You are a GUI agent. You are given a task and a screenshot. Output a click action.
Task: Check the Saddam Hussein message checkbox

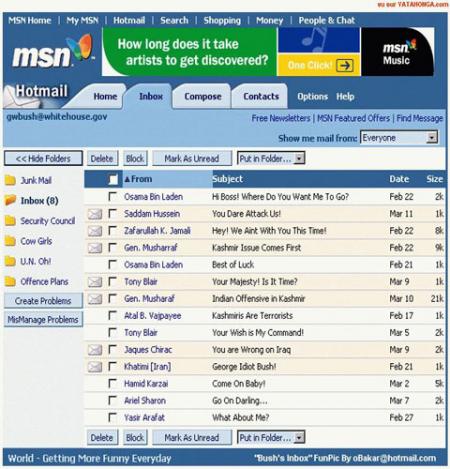click(x=113, y=213)
